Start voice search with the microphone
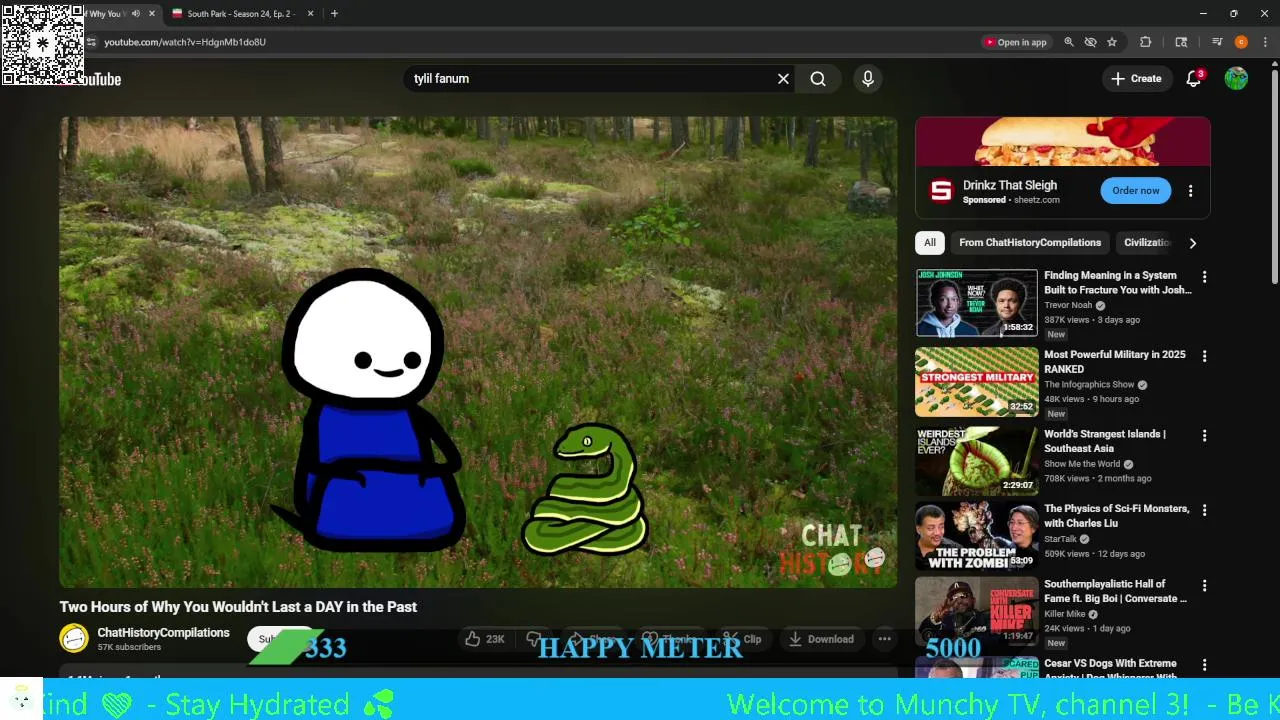1280x720 pixels. [868, 79]
